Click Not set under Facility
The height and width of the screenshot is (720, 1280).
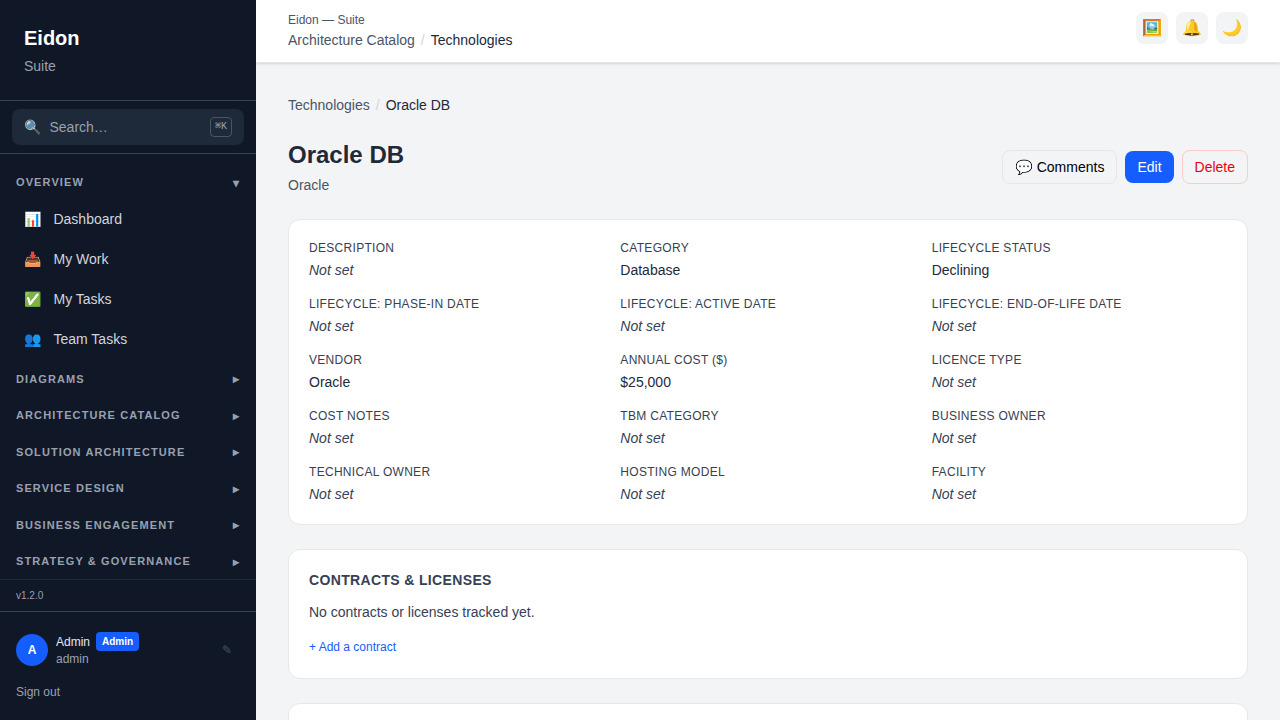954,494
